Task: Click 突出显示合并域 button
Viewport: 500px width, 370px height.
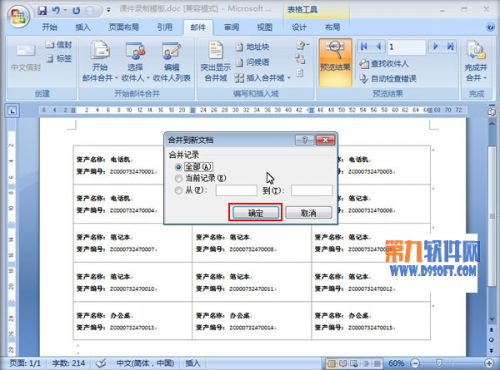Action: 216,61
